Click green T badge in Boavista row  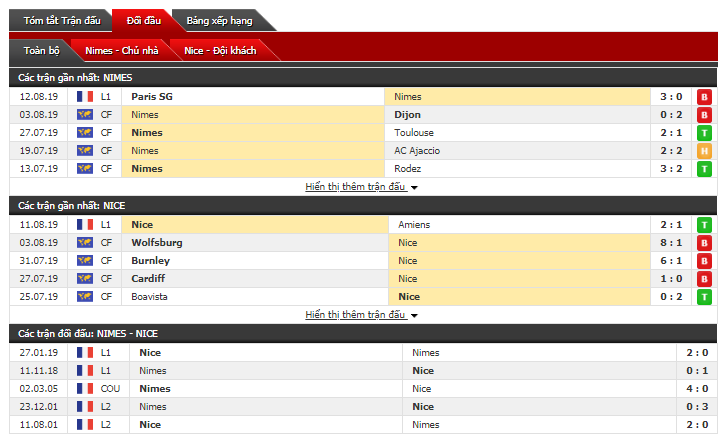tap(704, 296)
